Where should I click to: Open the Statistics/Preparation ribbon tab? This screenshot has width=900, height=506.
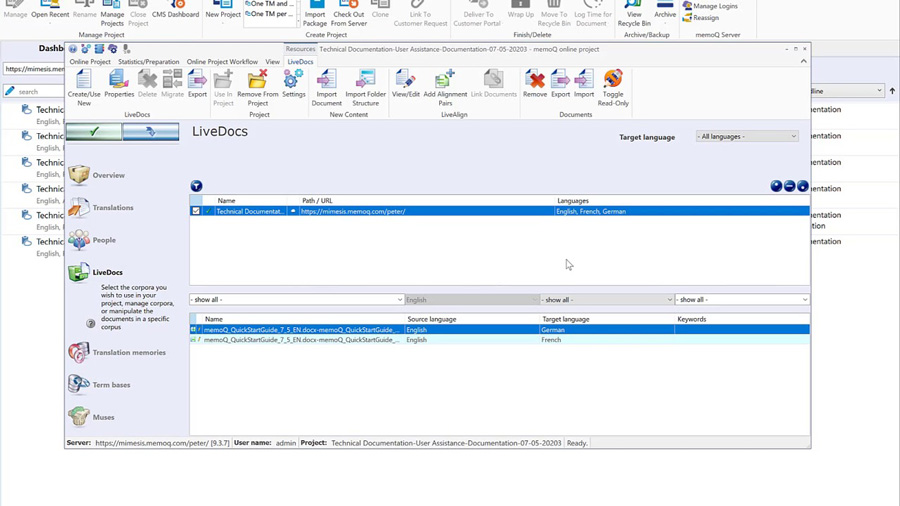(149, 61)
